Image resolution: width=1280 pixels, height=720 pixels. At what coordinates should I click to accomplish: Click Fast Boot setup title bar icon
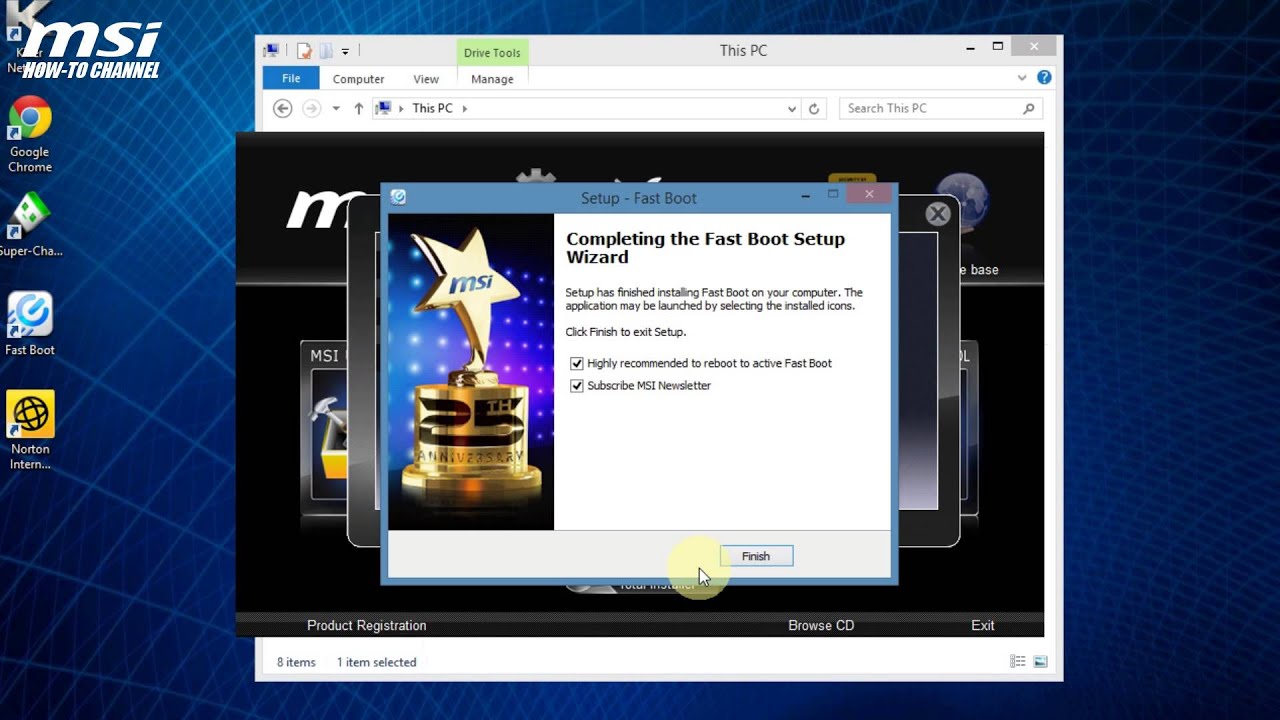pos(398,197)
